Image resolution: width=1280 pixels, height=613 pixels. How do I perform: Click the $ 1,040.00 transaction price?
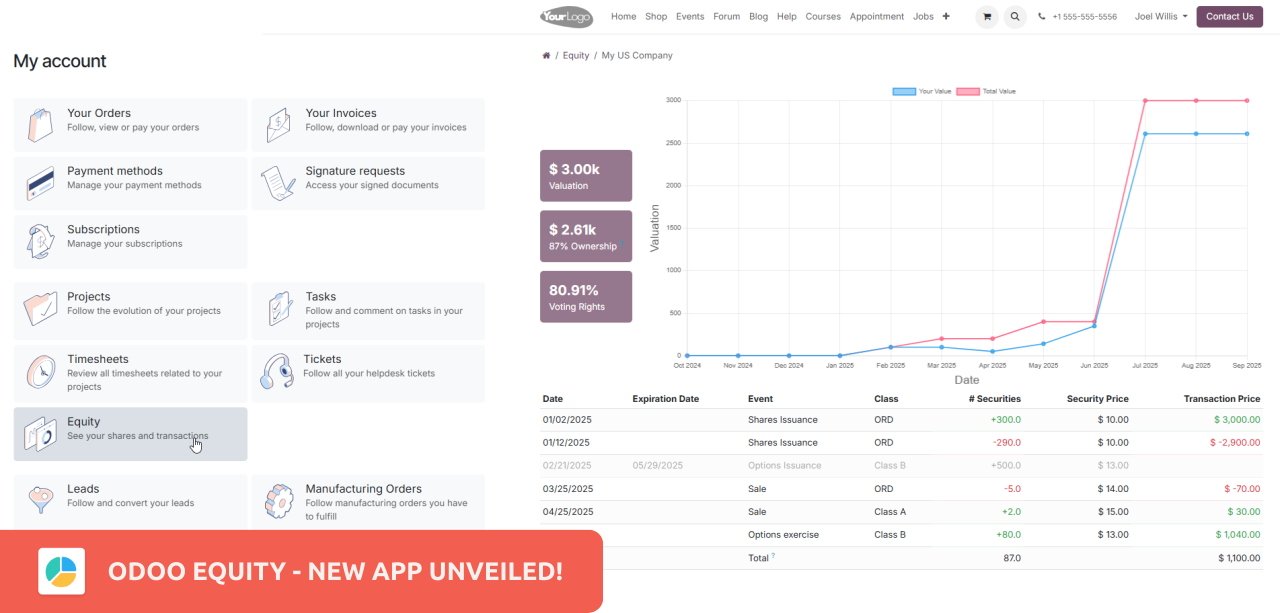coord(1237,535)
